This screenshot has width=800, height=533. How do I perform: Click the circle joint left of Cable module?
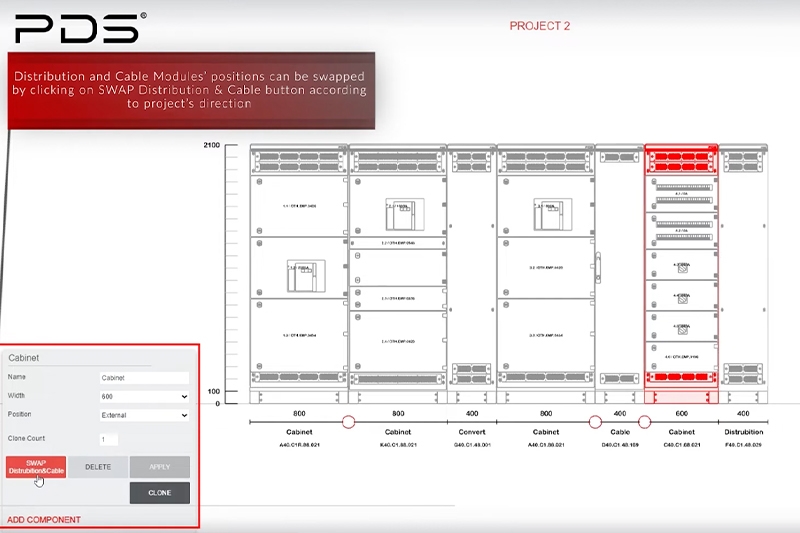point(595,422)
